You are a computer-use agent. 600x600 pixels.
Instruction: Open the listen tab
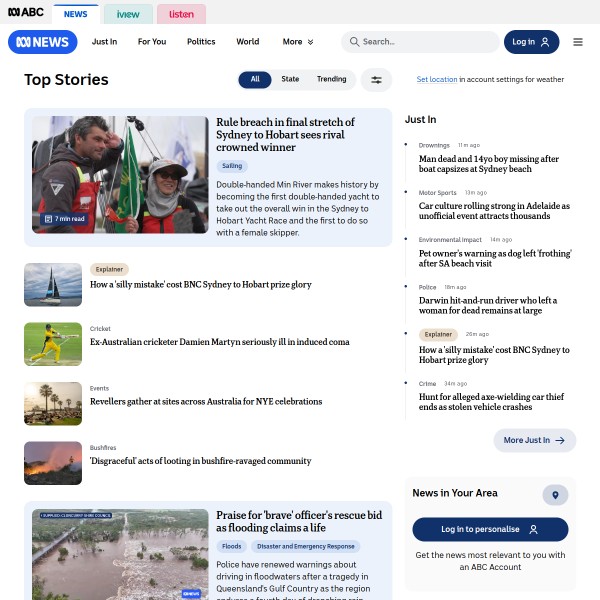[x=181, y=14]
